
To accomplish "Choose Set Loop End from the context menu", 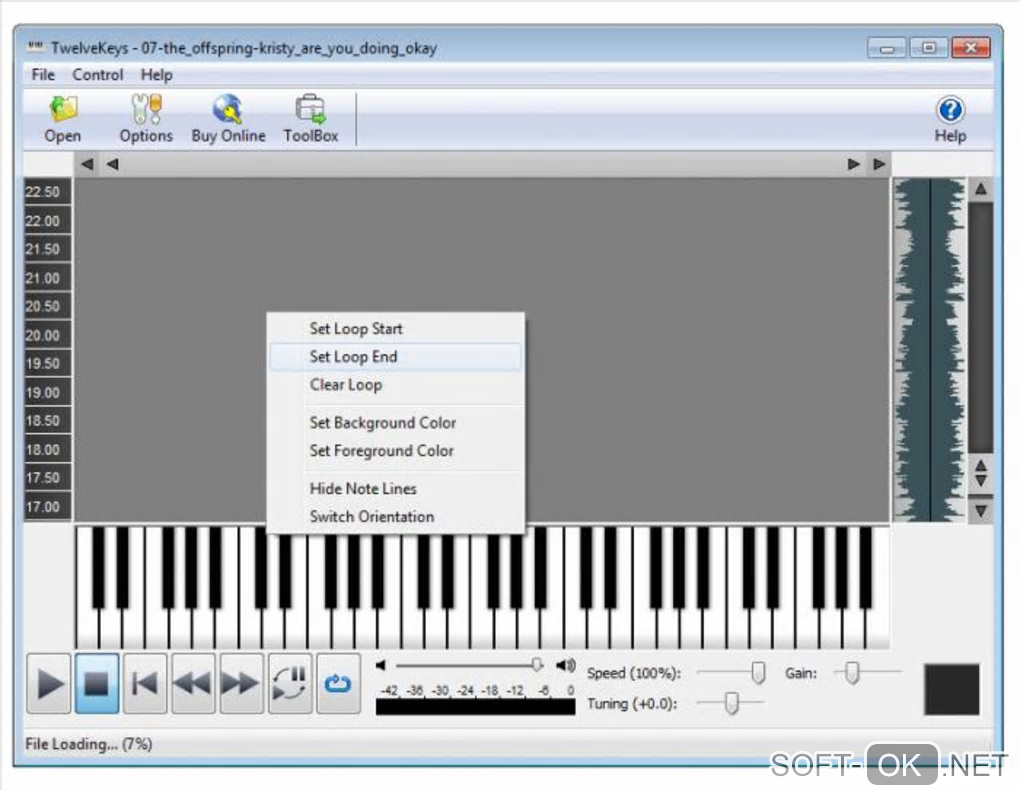I will 396,357.
